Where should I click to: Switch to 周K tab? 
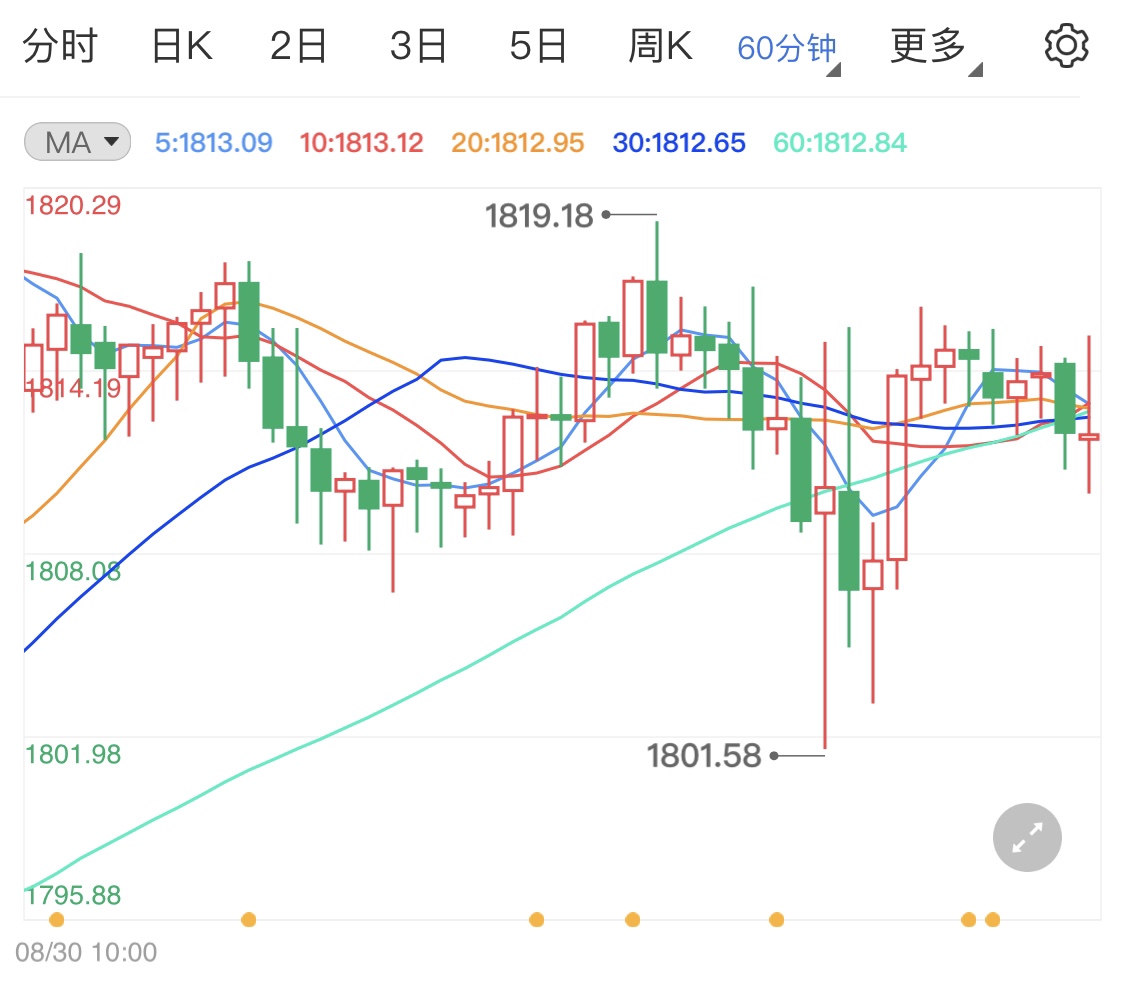660,47
